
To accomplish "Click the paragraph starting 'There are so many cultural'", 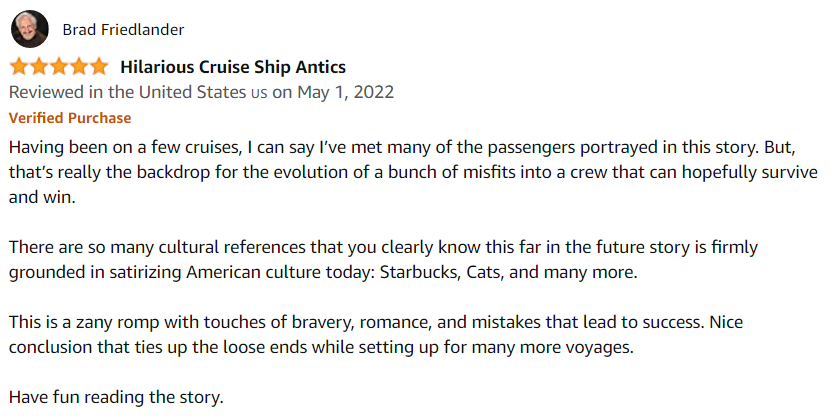I will click(x=384, y=260).
